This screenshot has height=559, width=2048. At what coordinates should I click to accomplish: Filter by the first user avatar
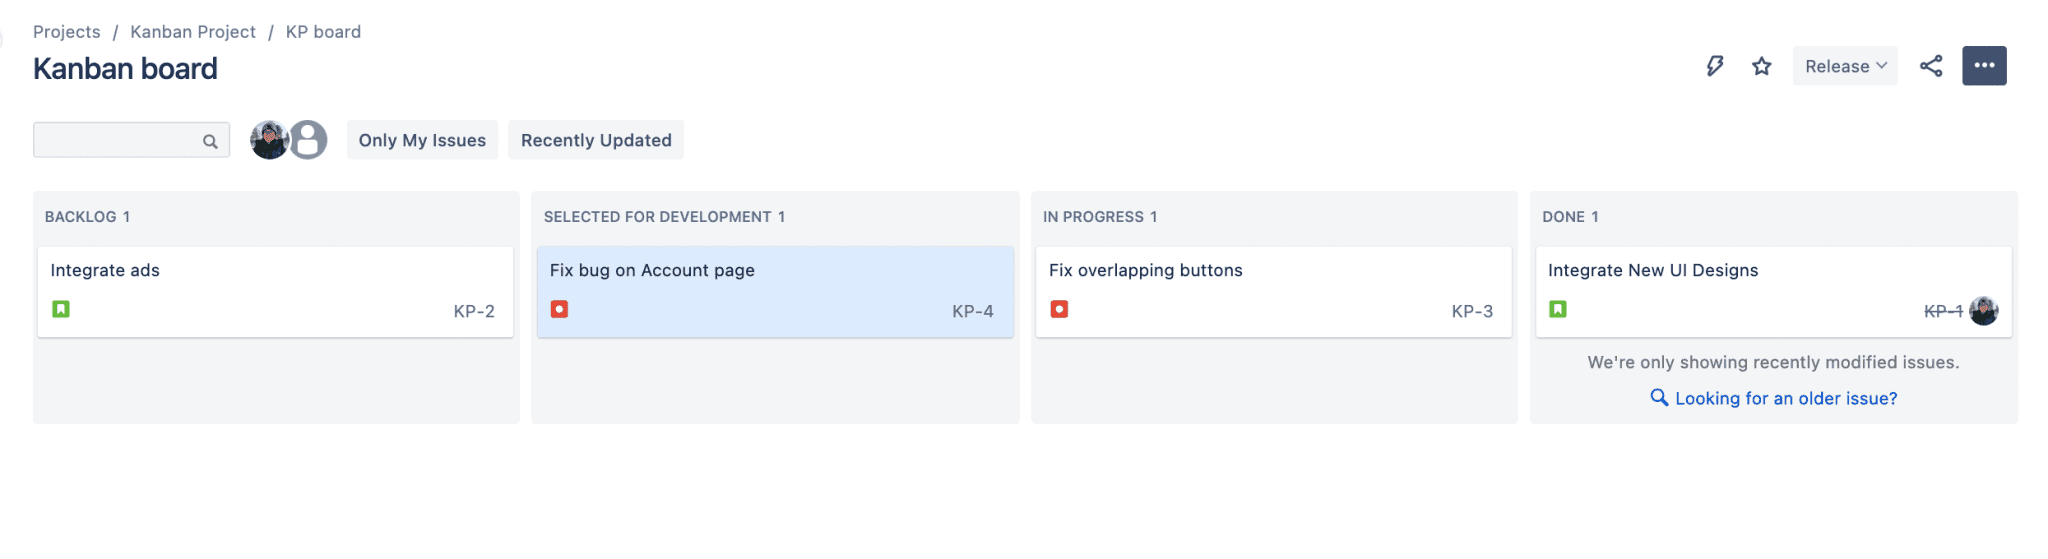click(x=269, y=140)
